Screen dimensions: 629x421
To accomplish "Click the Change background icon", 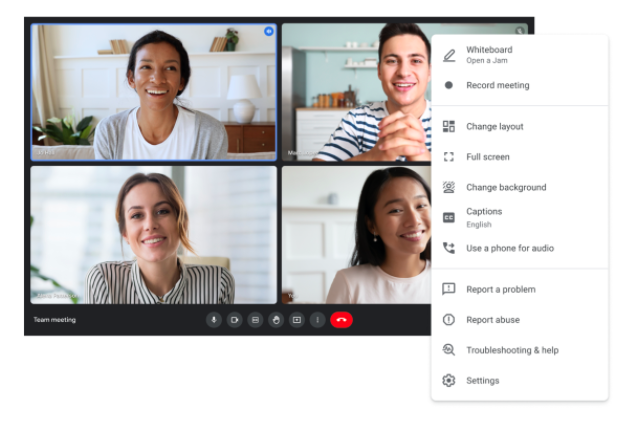I will pos(449,187).
